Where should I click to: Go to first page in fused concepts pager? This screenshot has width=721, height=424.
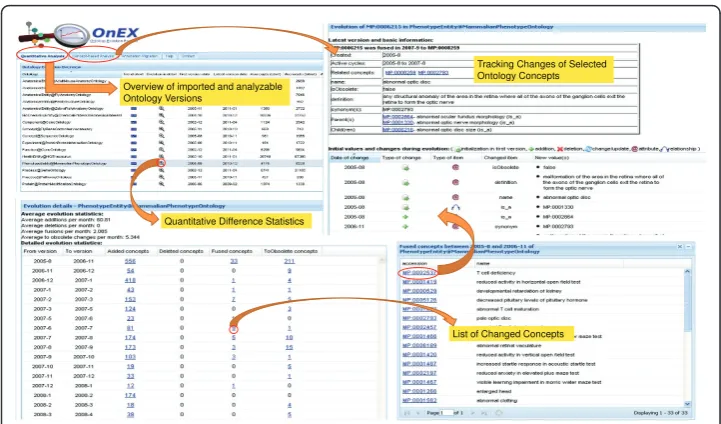407,413
